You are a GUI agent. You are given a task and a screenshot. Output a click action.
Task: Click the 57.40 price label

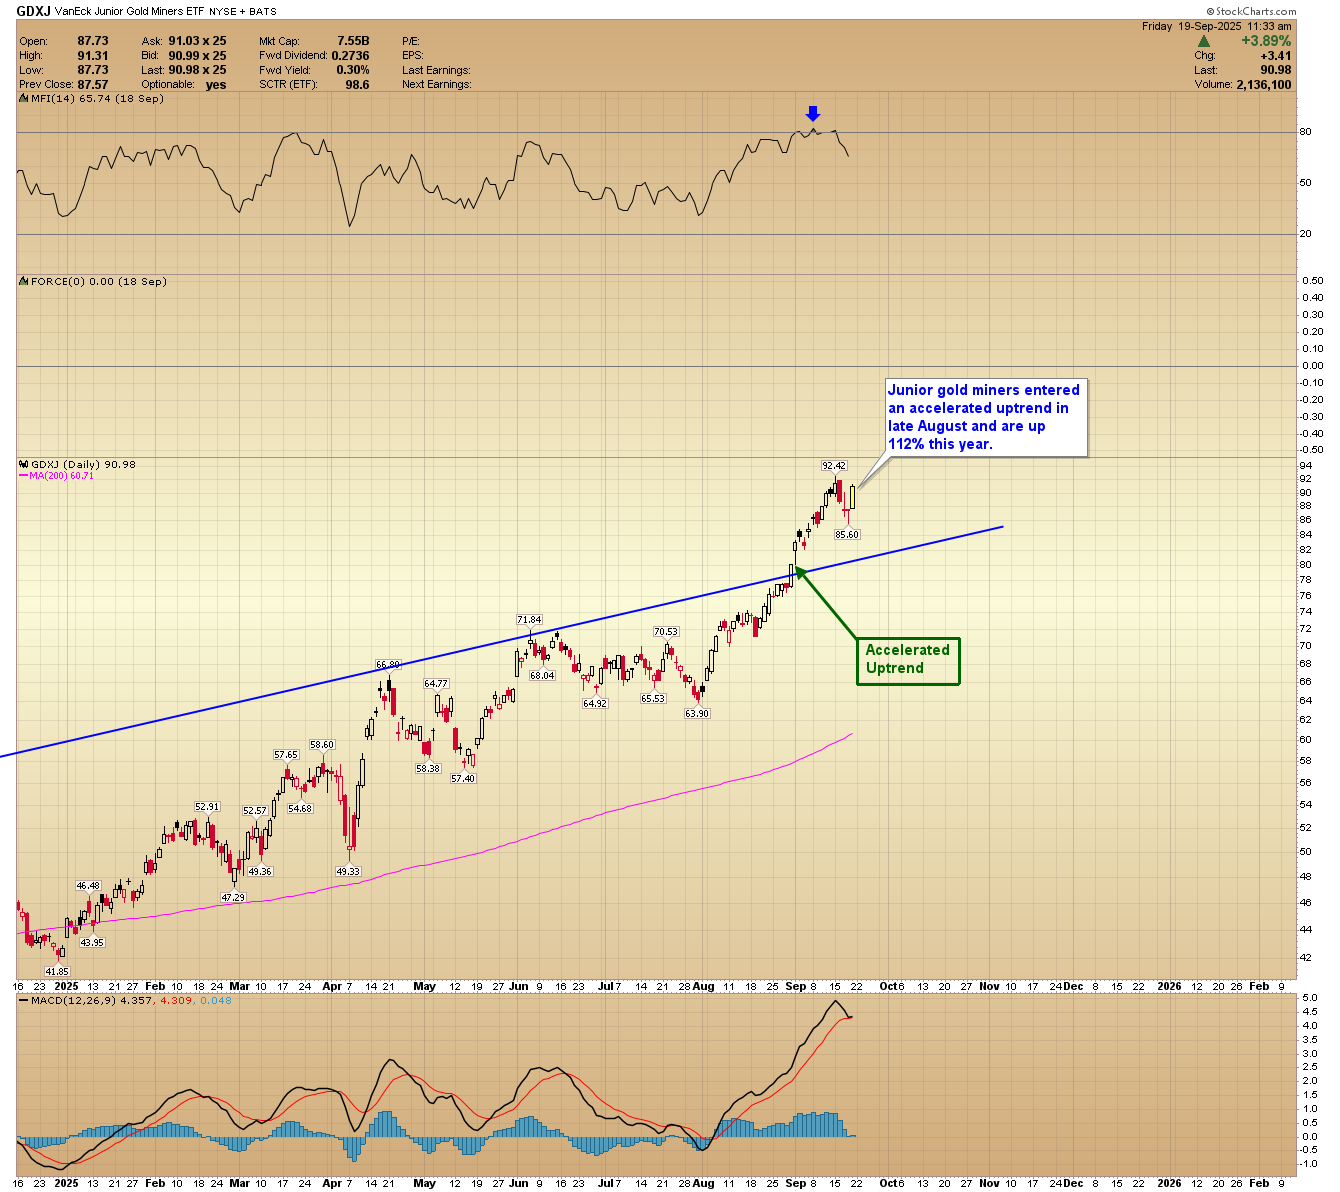point(463,779)
